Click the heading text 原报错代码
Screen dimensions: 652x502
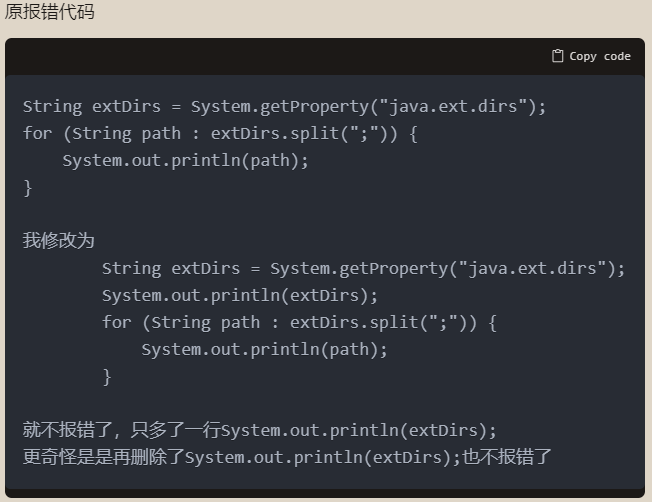(49, 12)
